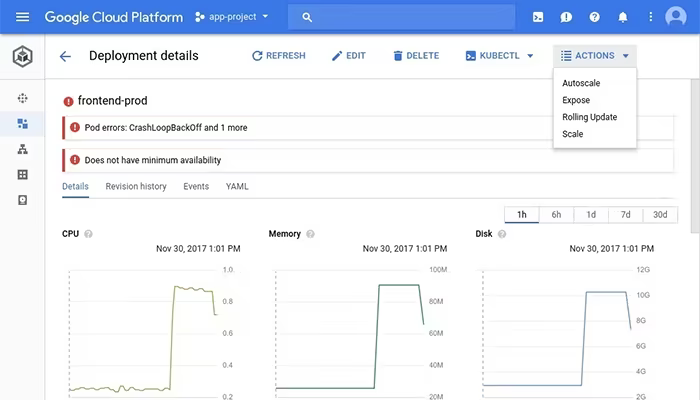This screenshot has width=700, height=400.
Task: Choose Autoscale from Actions menu
Action: (581, 83)
